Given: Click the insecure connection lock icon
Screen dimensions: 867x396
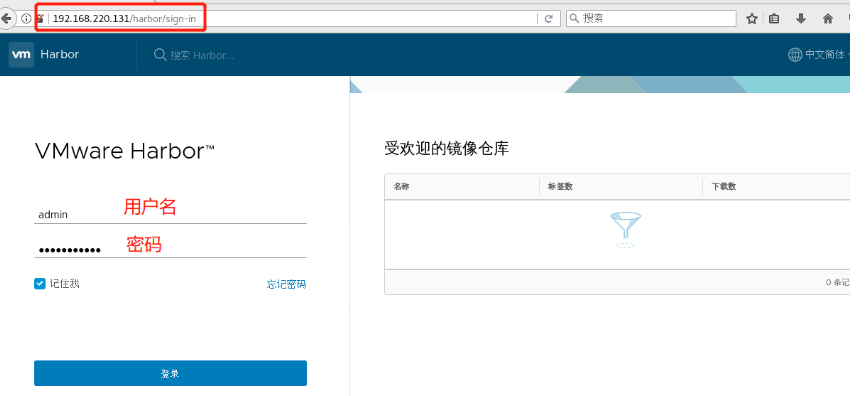Looking at the screenshot, I should 40,18.
